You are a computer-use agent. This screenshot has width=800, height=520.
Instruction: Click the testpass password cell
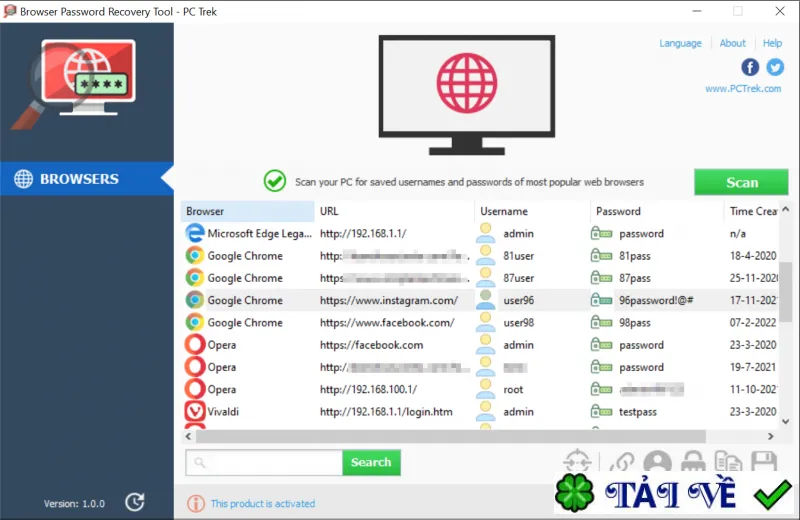[x=638, y=412]
